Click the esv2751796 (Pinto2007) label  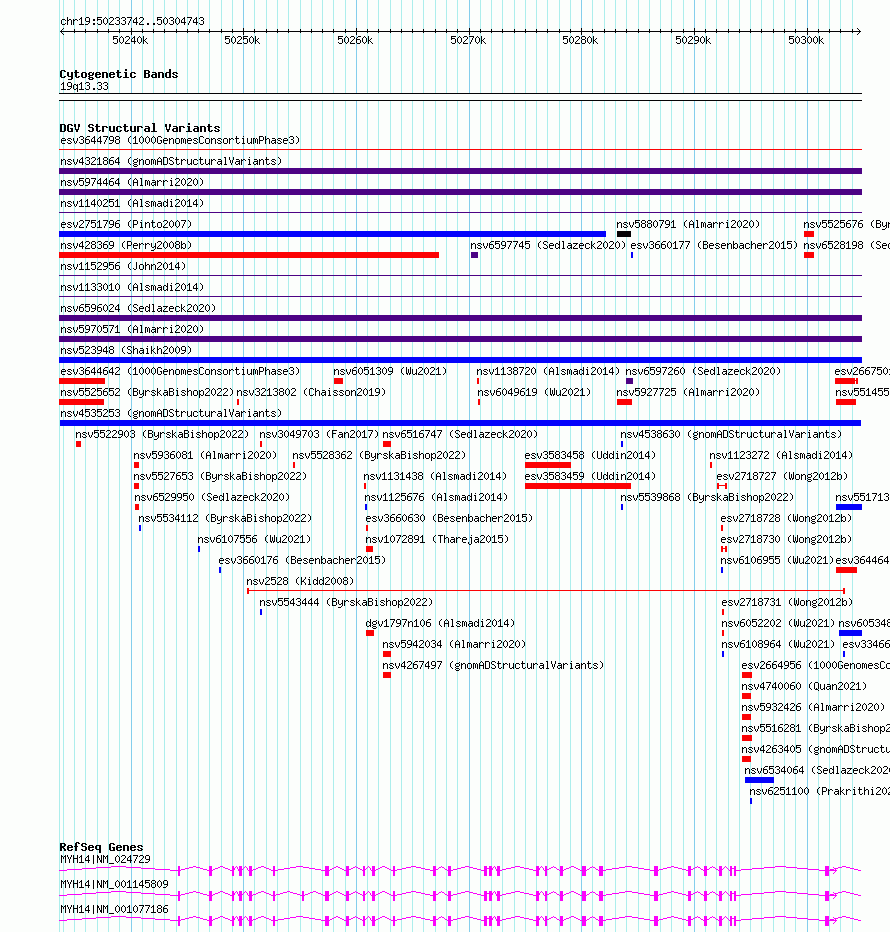(x=126, y=224)
